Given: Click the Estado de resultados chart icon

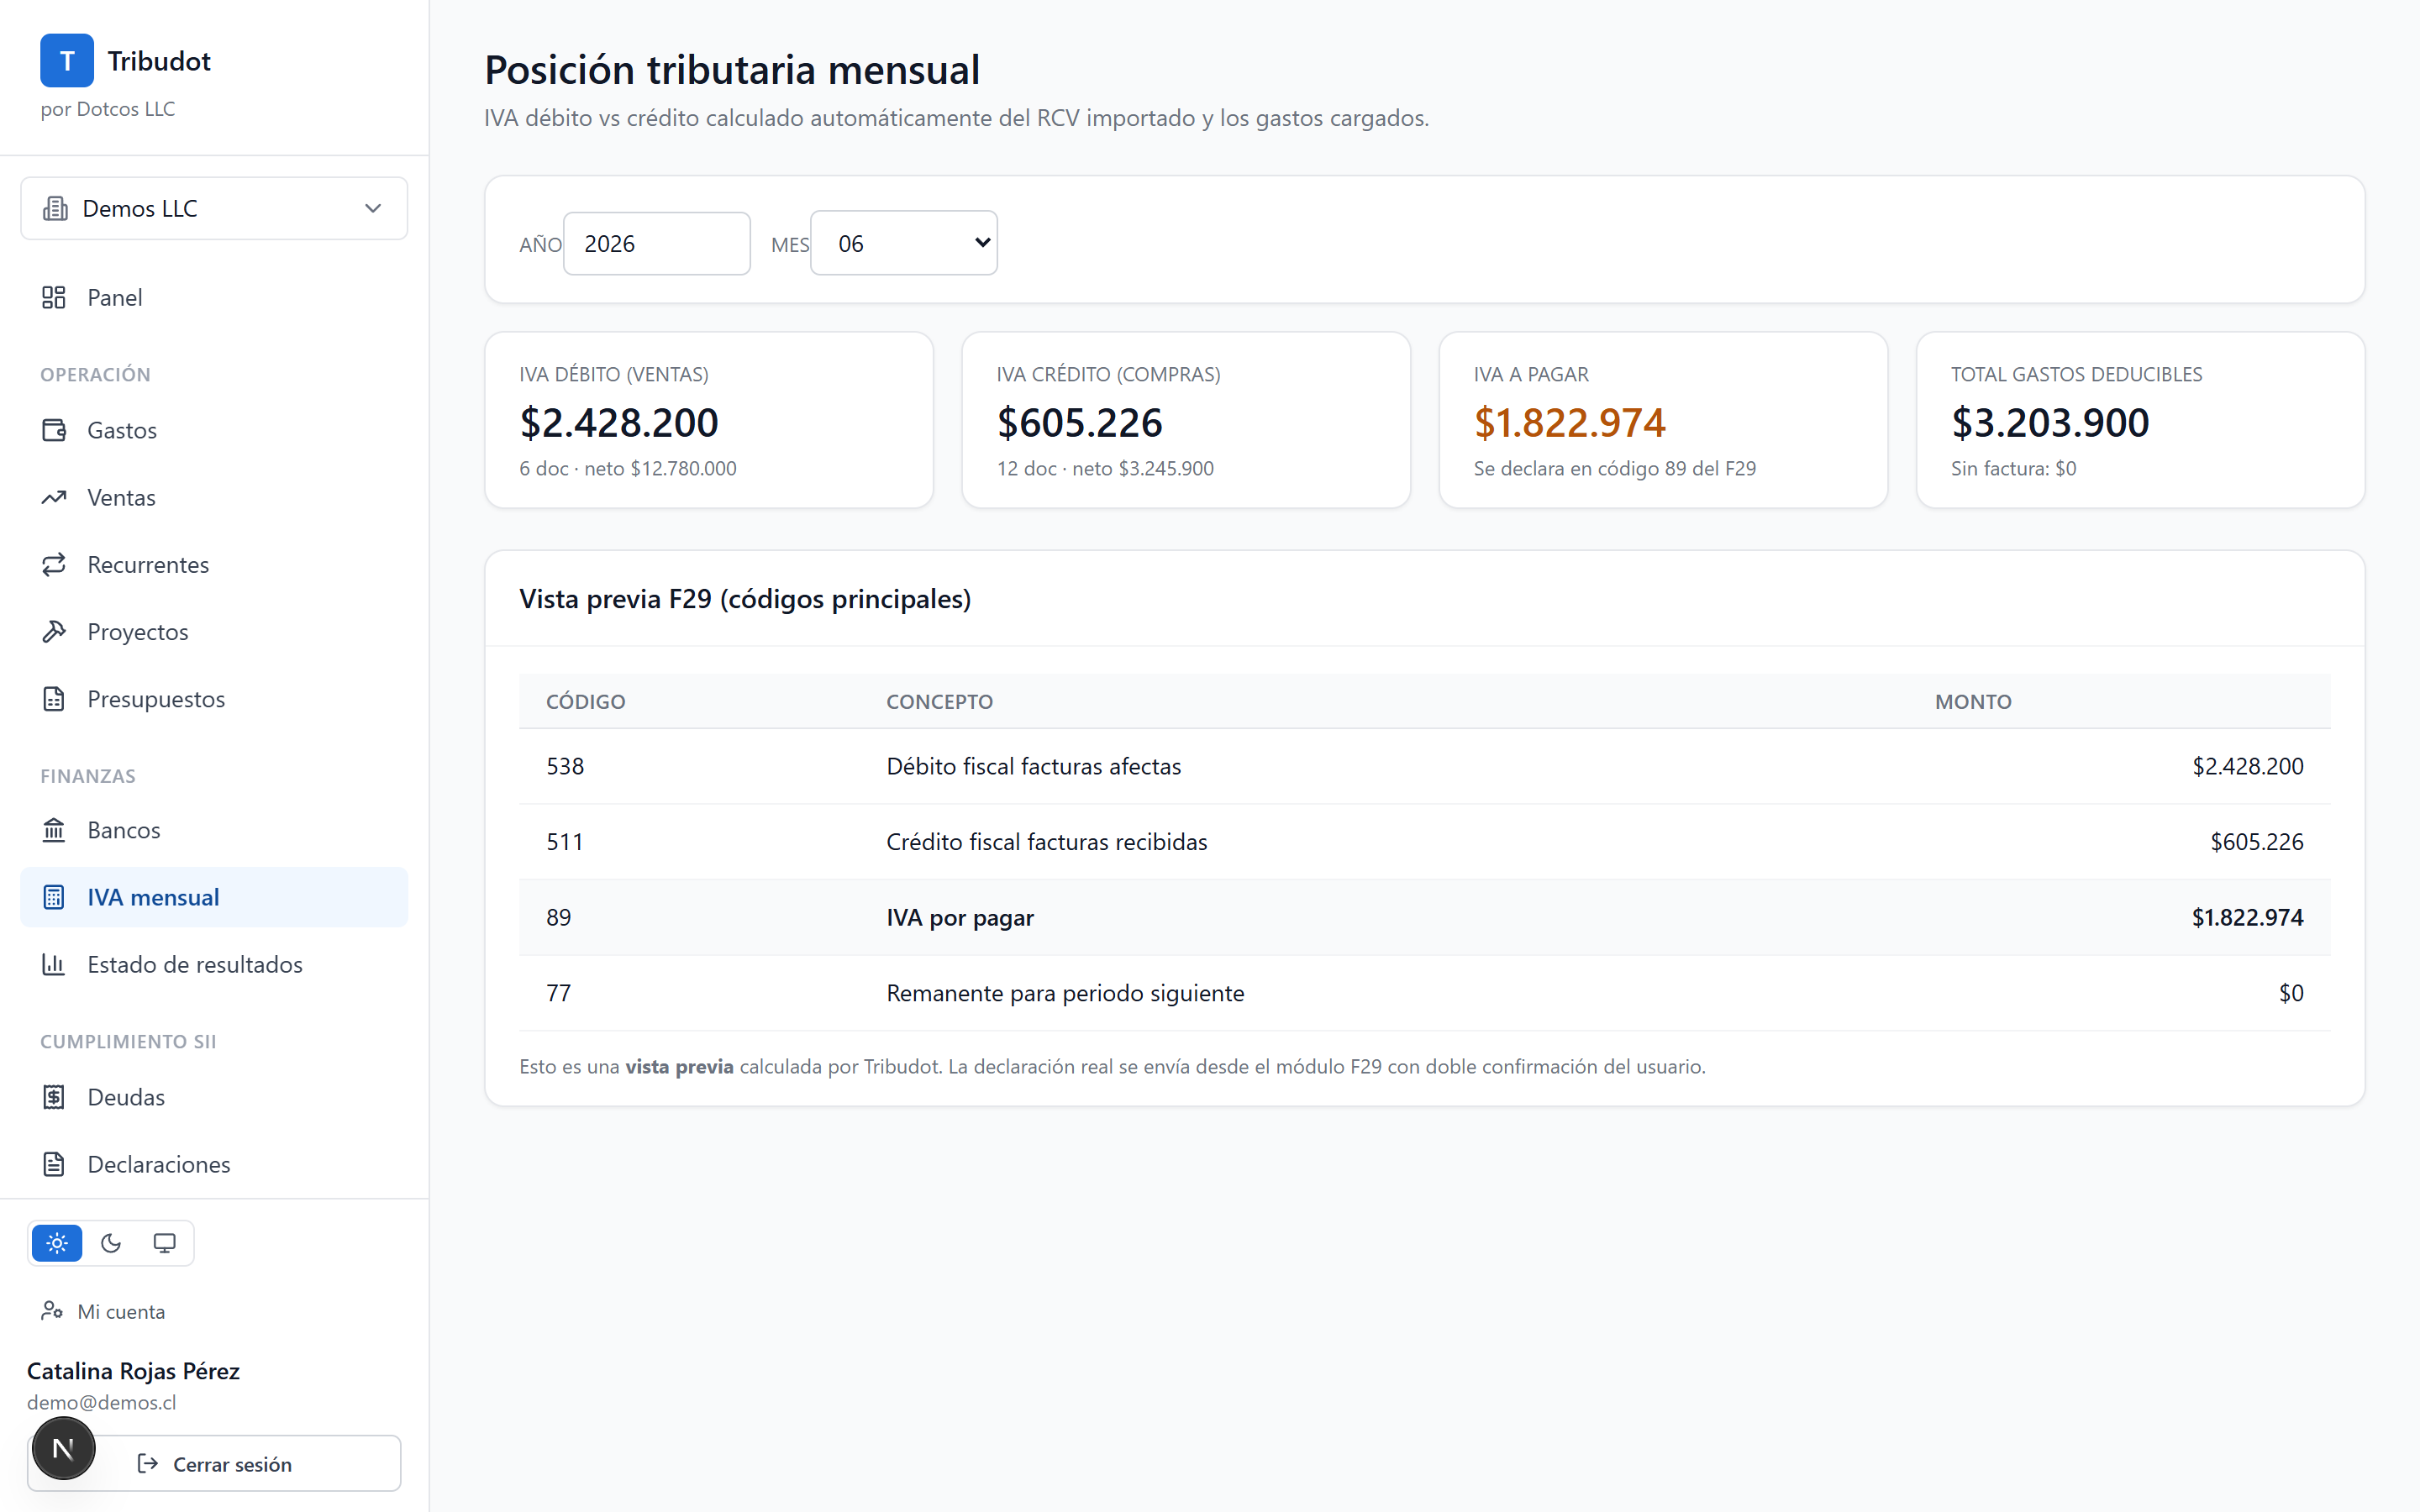Looking at the screenshot, I should [x=54, y=964].
